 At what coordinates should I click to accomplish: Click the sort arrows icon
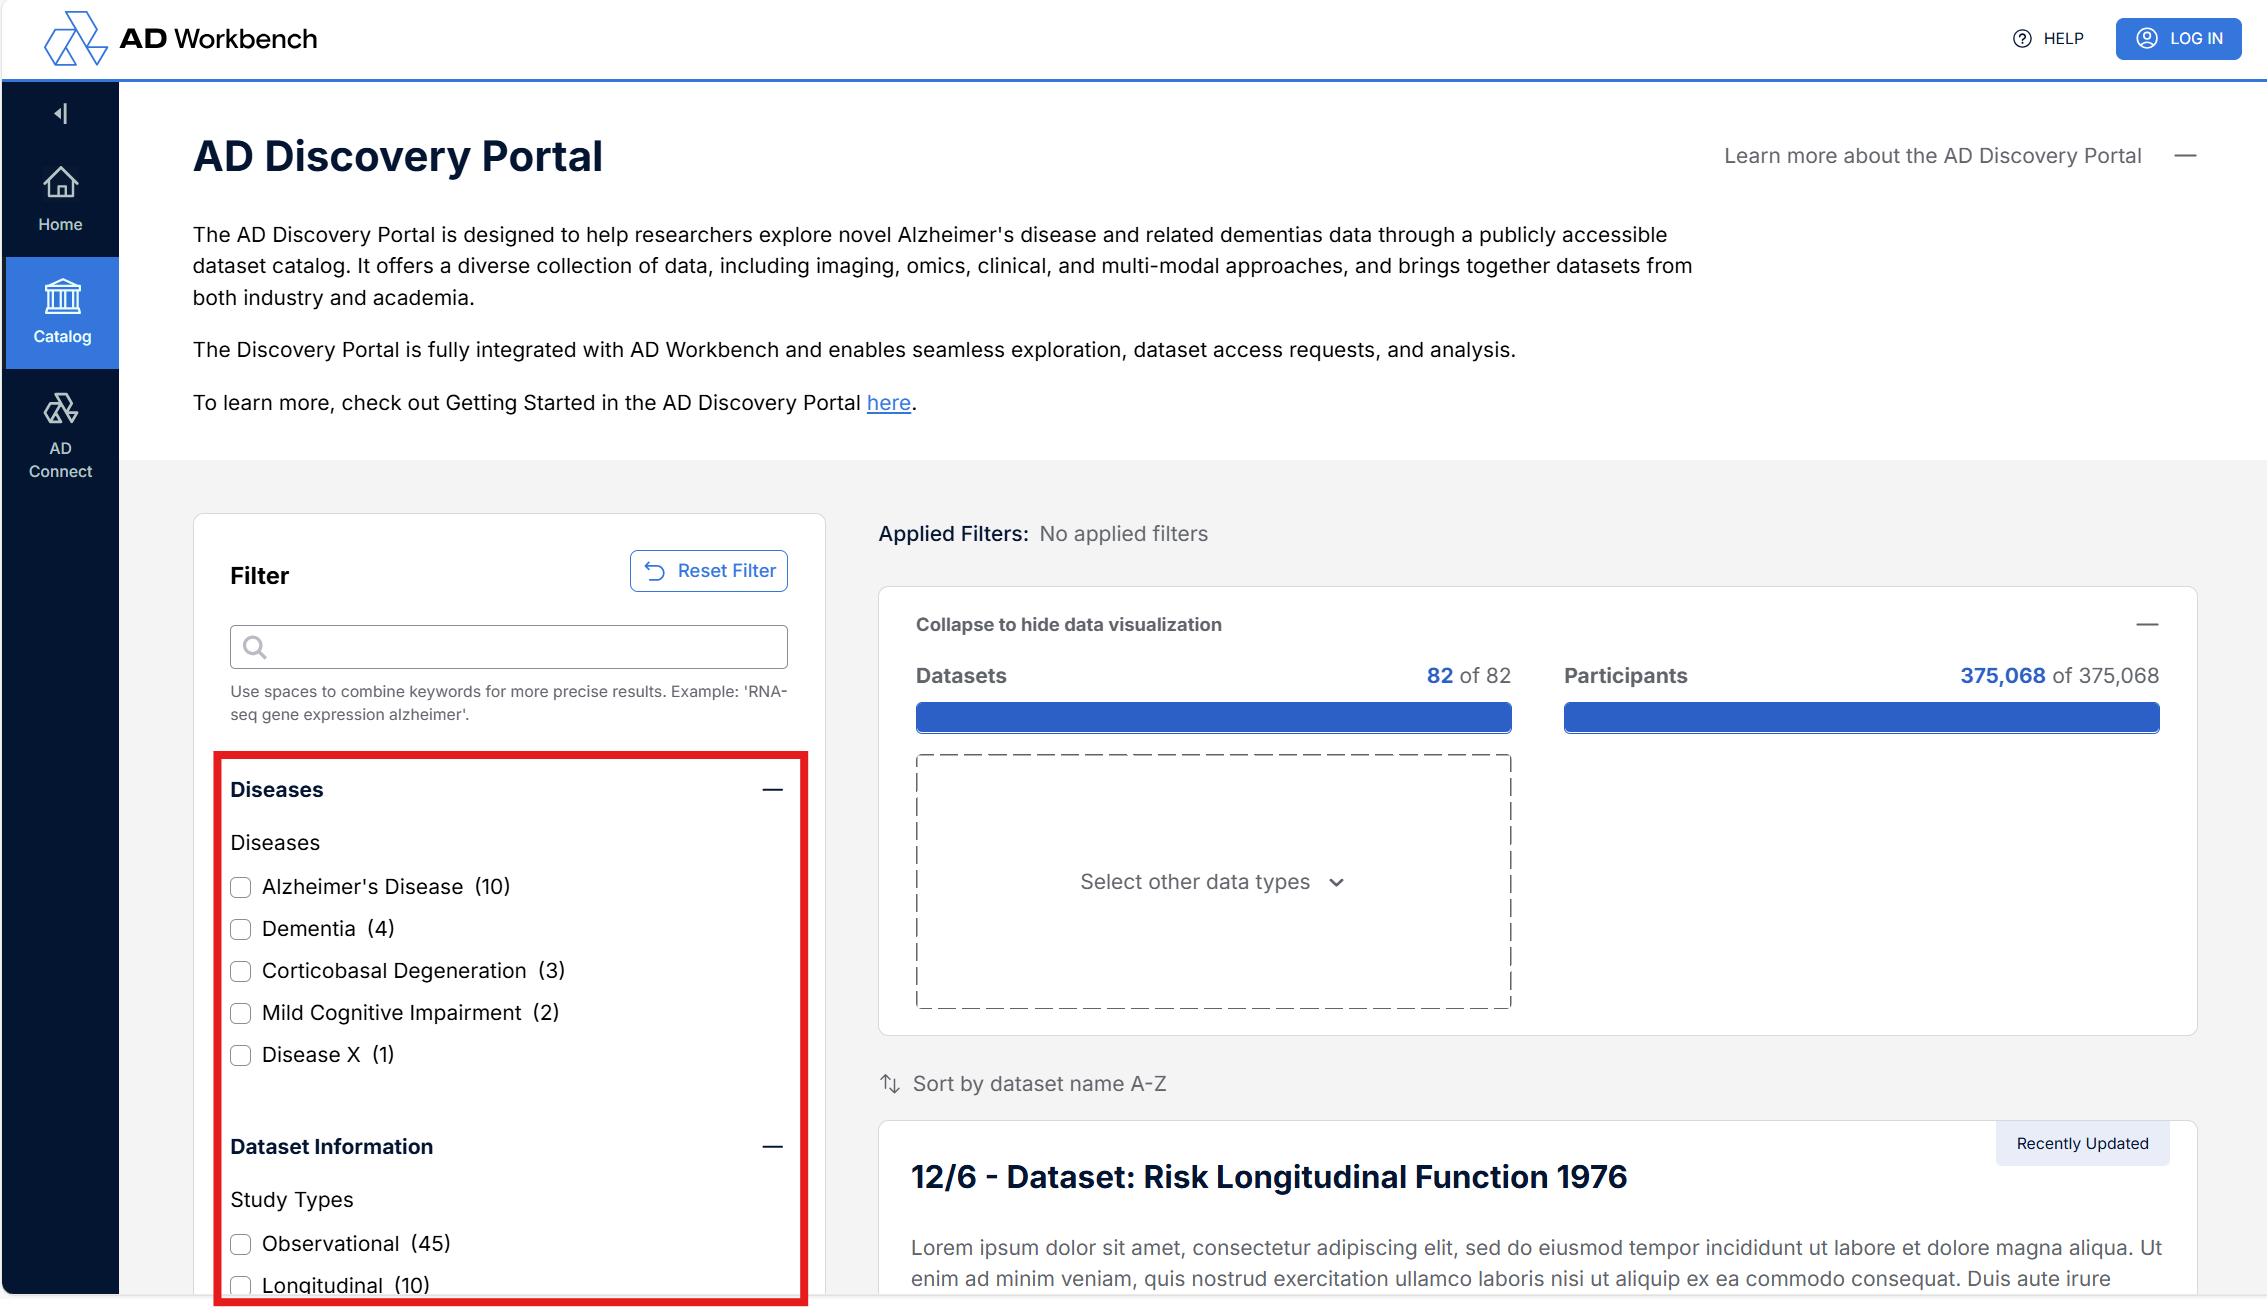(890, 1084)
